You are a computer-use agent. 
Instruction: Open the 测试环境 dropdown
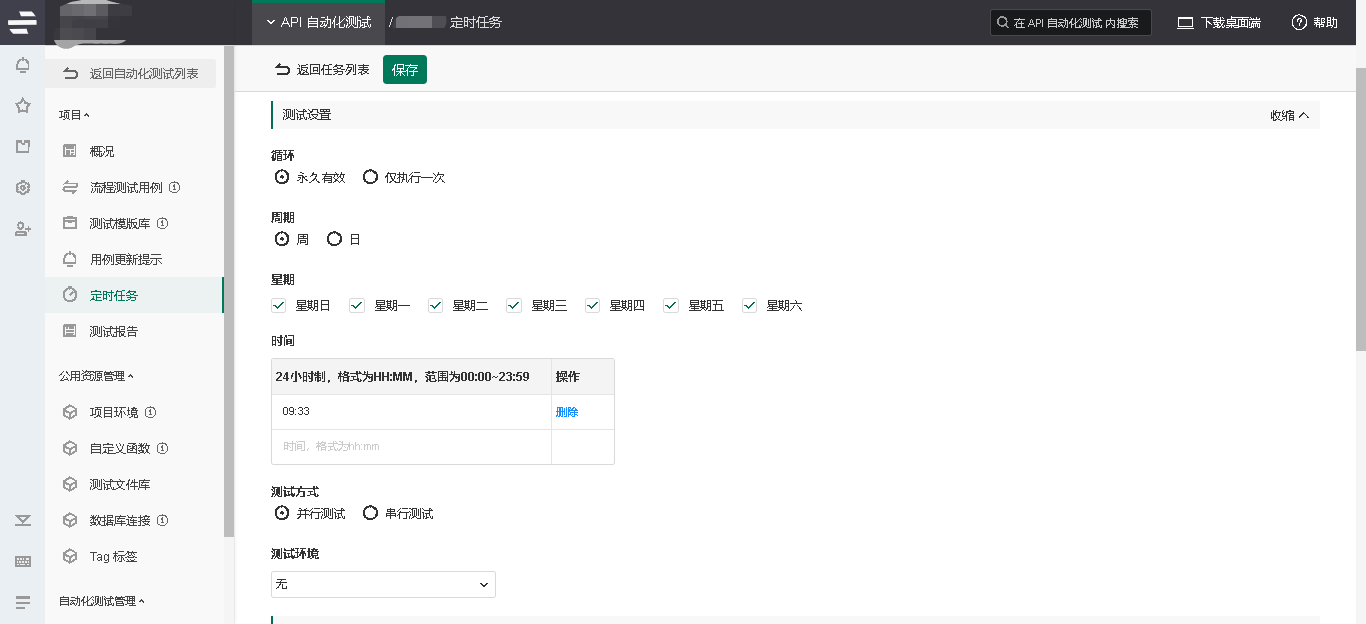(383, 584)
